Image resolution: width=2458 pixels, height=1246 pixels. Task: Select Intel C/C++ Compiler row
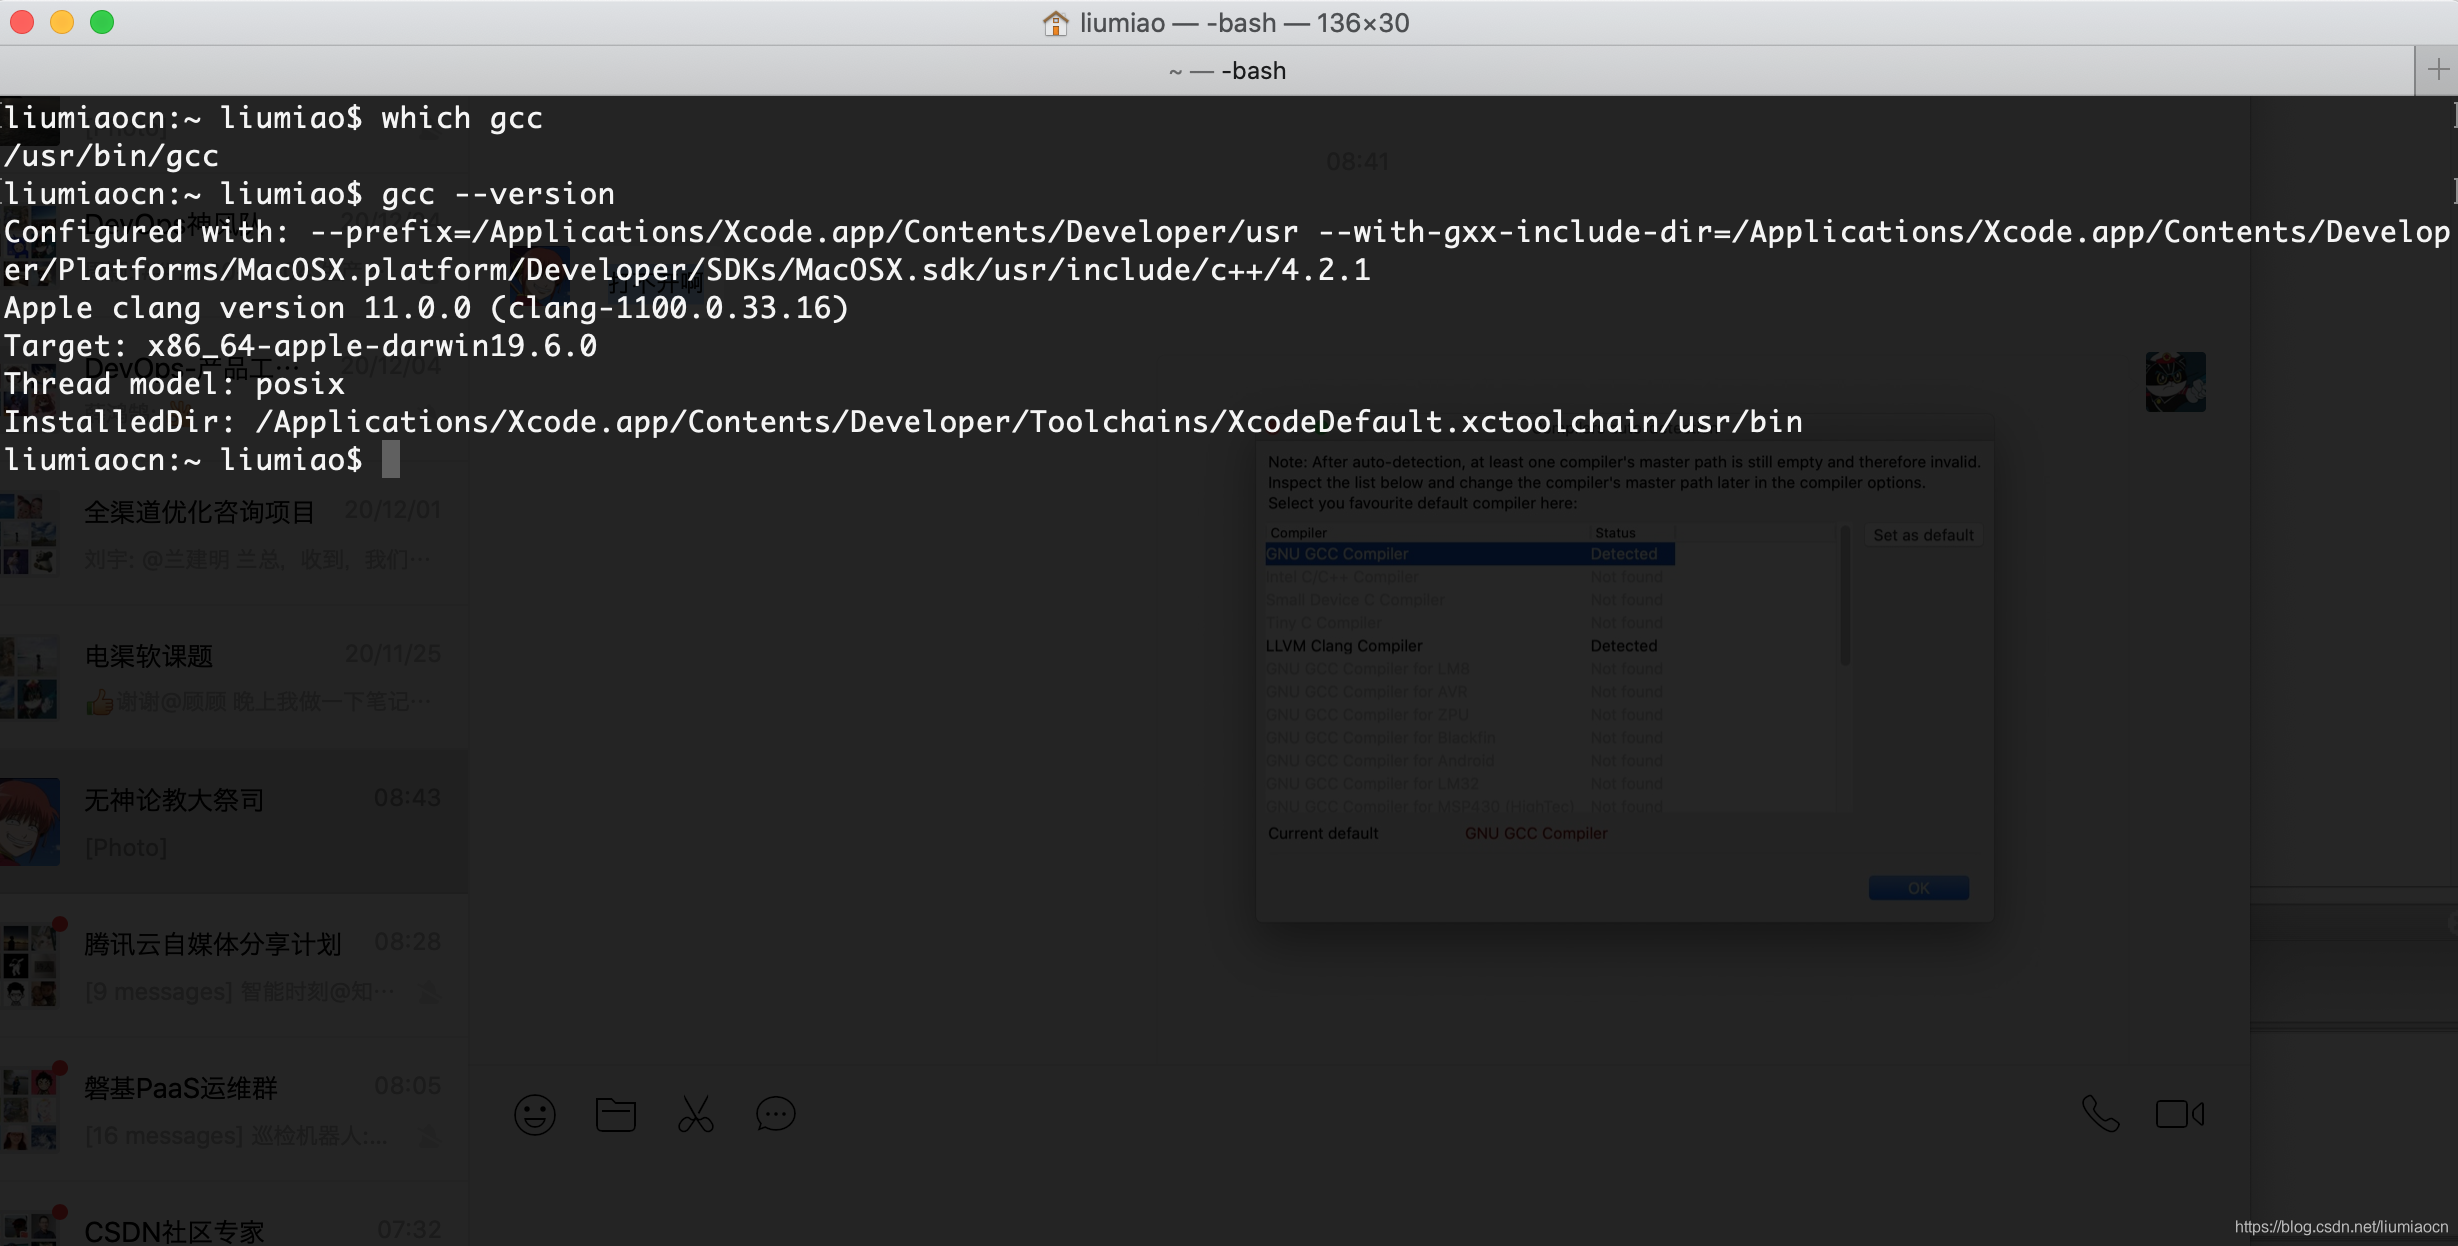1469,577
